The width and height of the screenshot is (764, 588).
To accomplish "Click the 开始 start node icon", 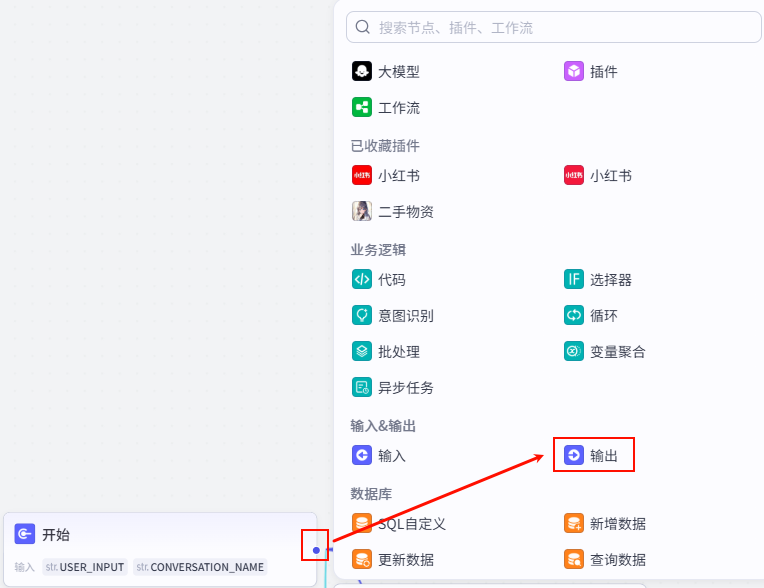I will [24, 534].
